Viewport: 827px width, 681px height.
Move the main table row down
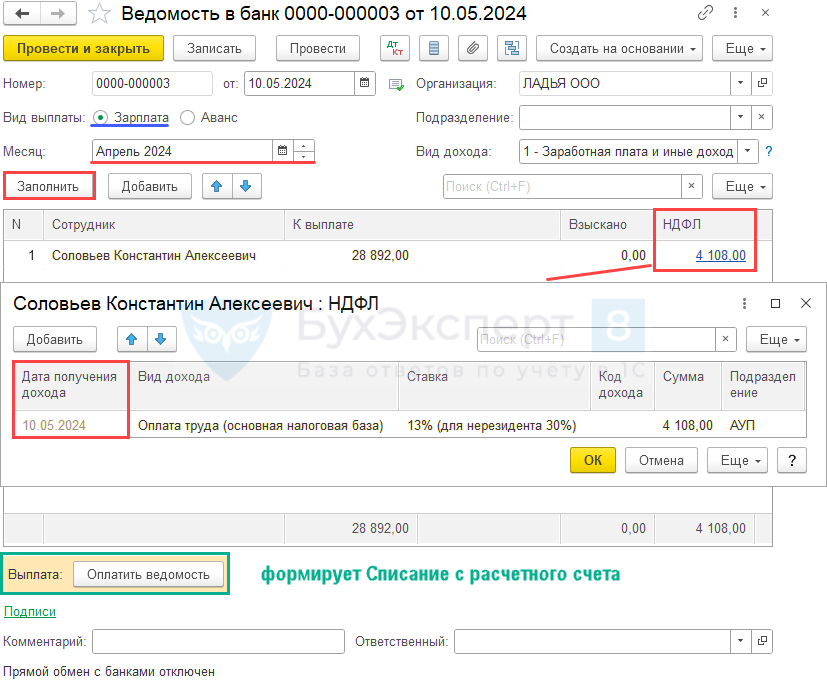coord(246,186)
